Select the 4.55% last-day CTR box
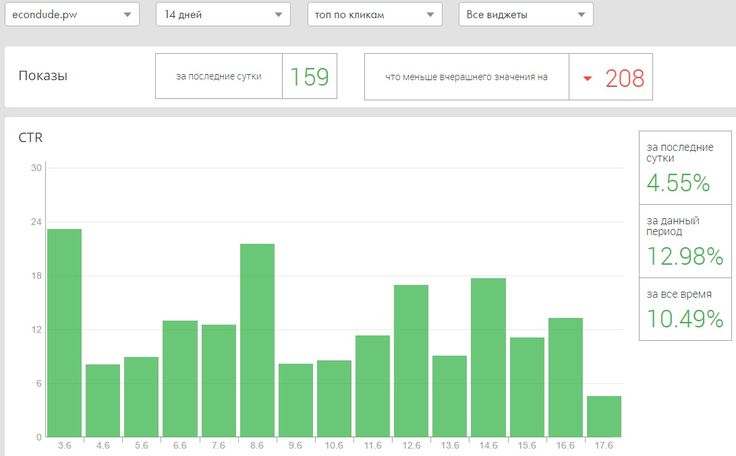 coord(684,167)
